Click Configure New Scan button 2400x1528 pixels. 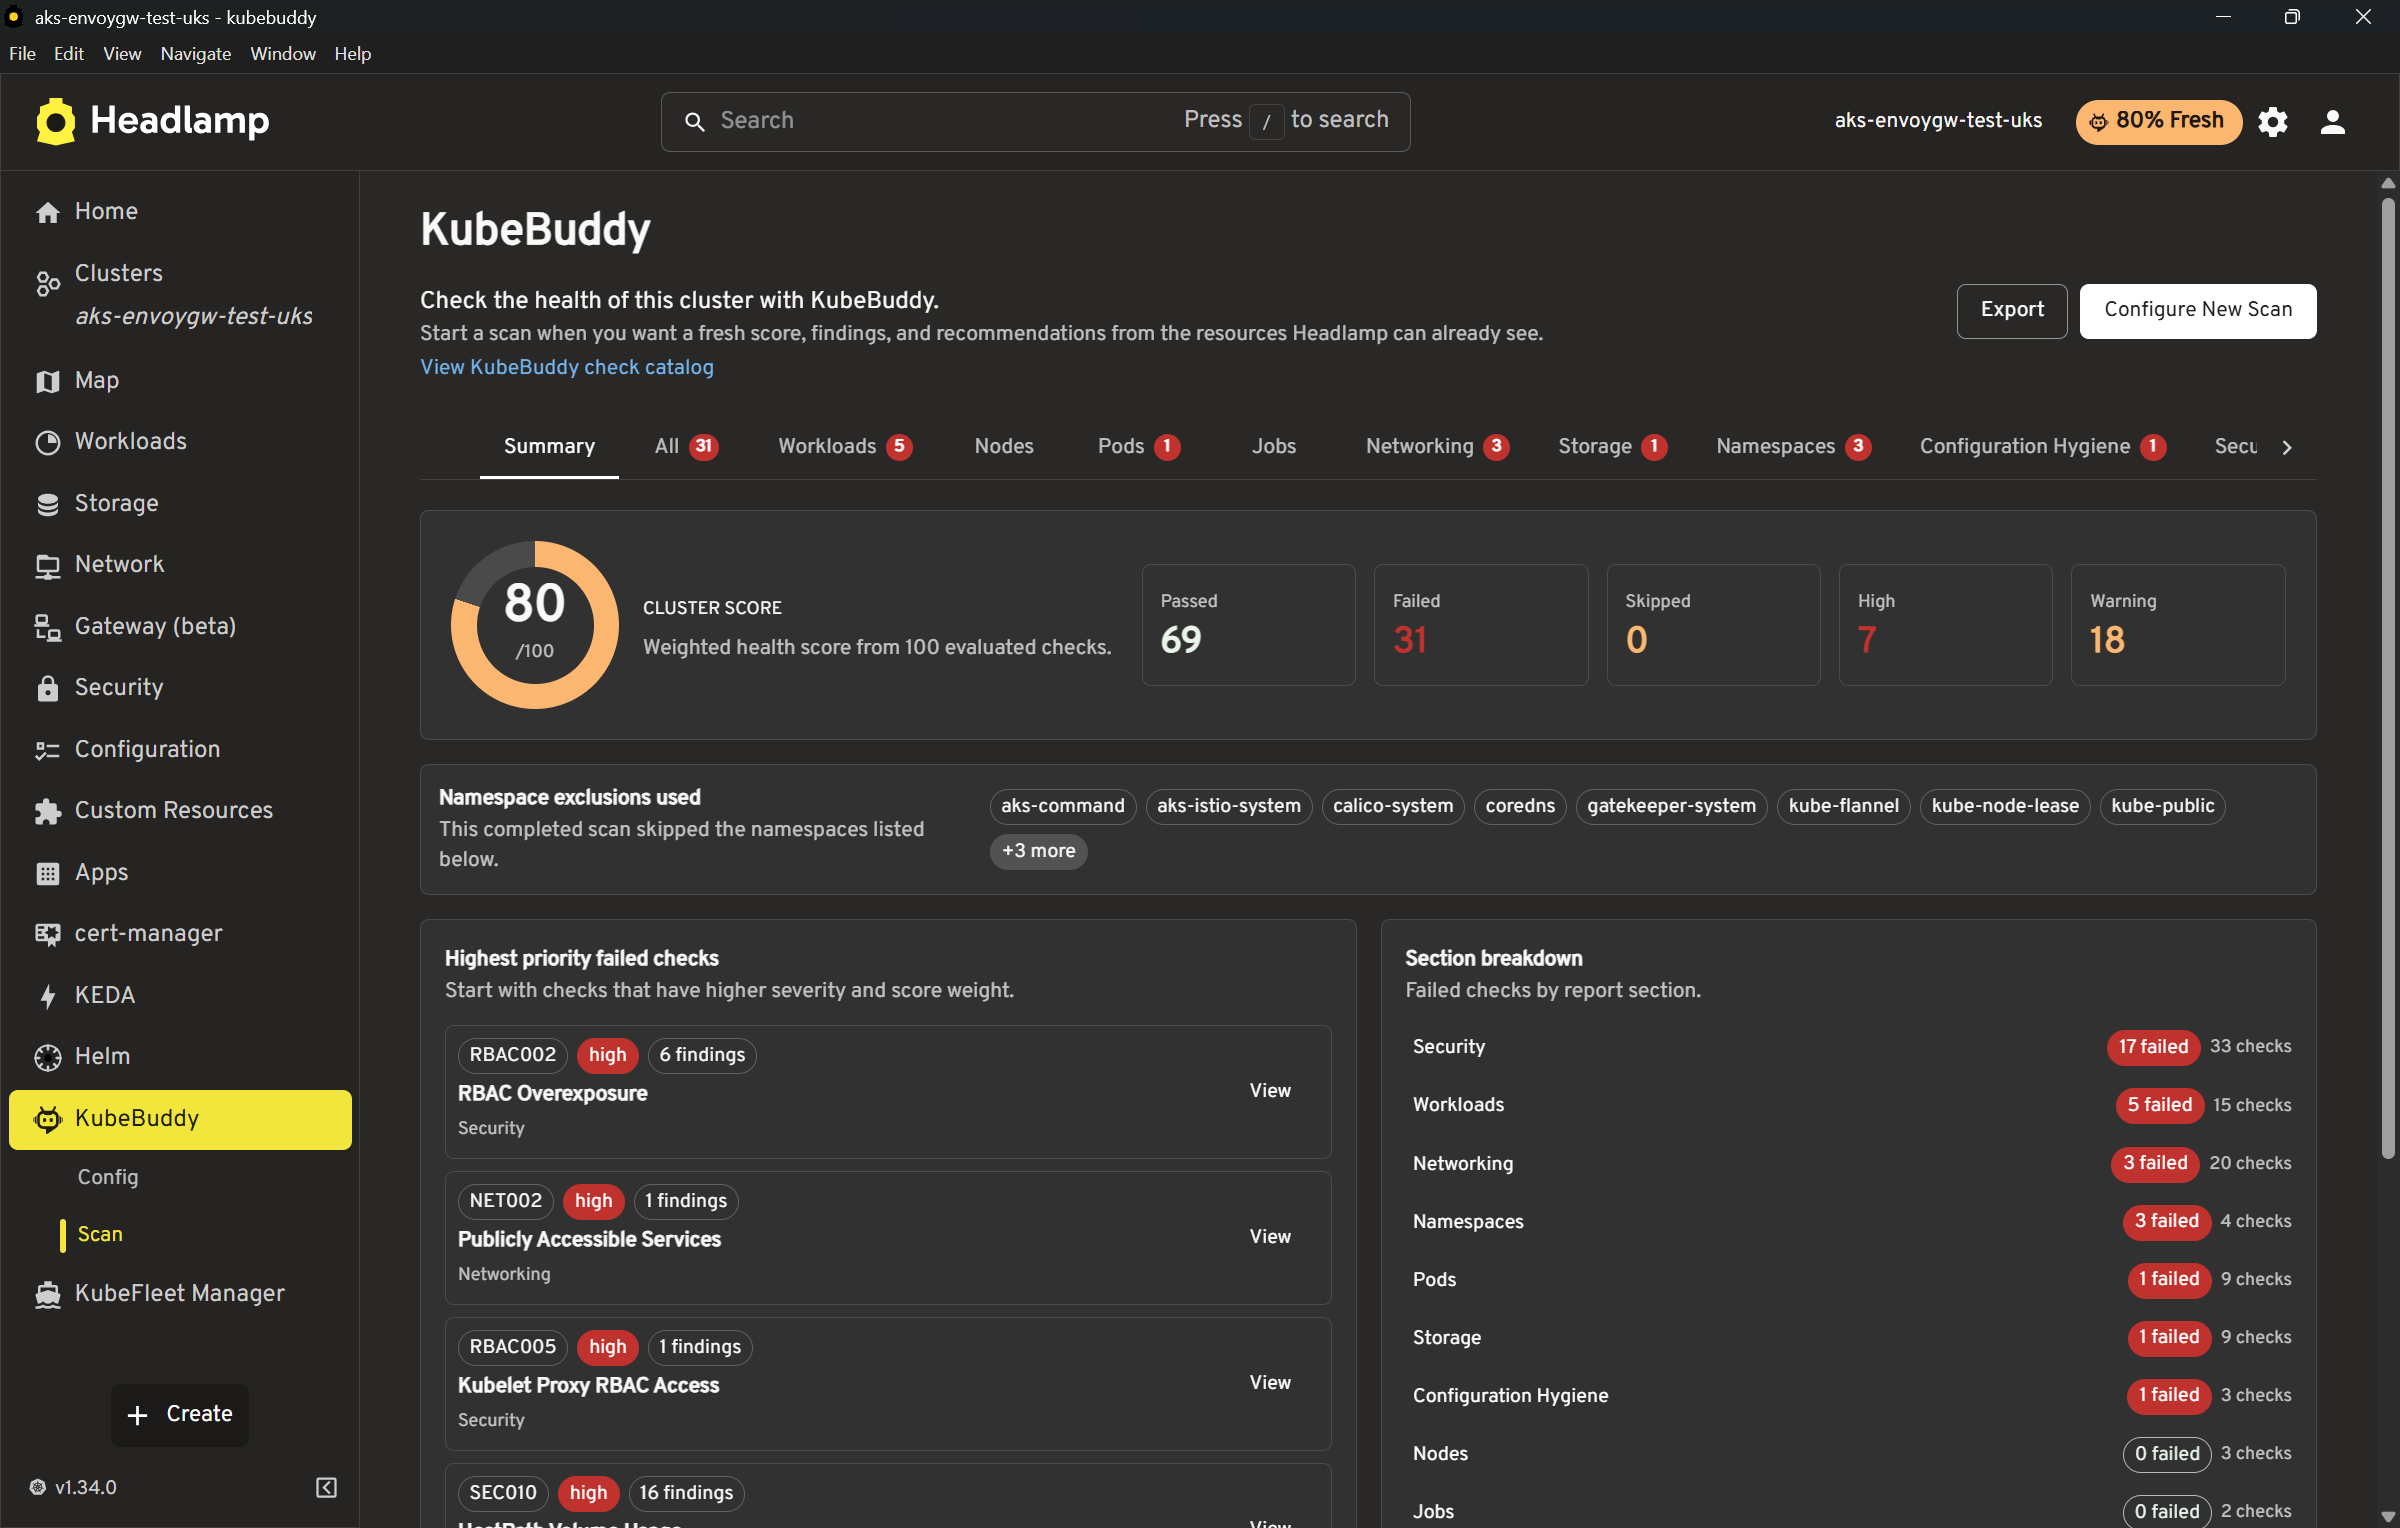(2198, 310)
